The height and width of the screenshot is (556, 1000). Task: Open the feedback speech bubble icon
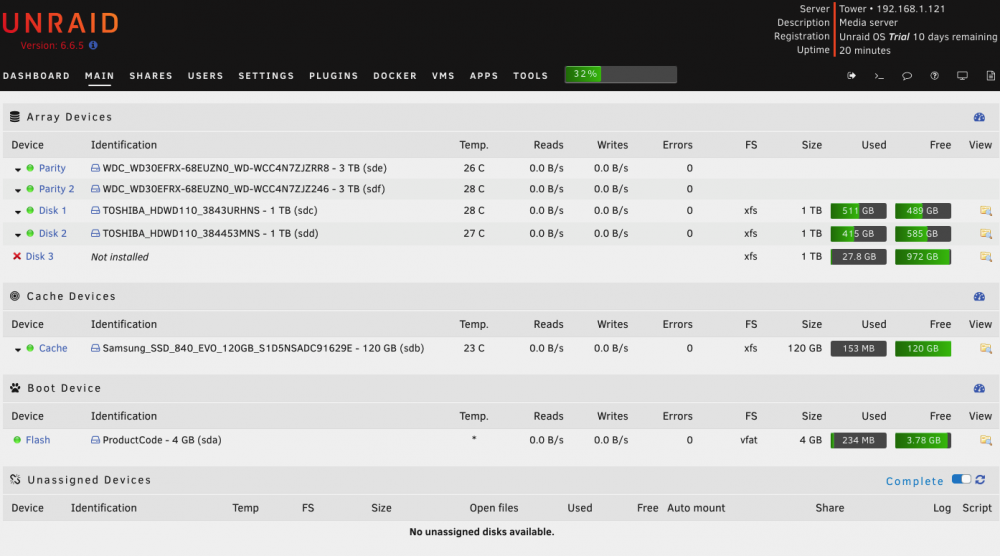pyautogui.click(x=907, y=76)
